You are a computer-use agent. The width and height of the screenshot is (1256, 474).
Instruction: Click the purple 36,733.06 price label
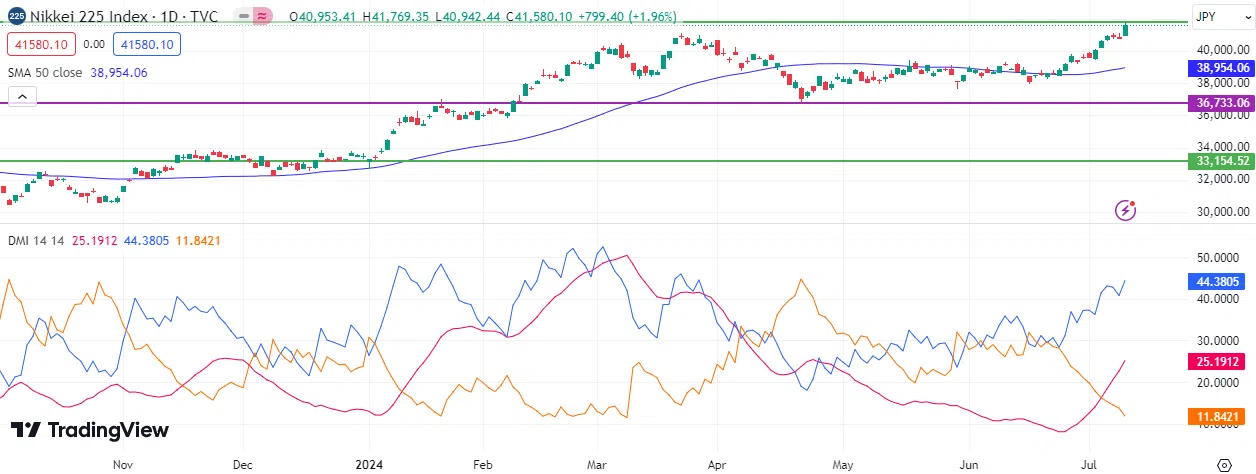coord(1223,103)
